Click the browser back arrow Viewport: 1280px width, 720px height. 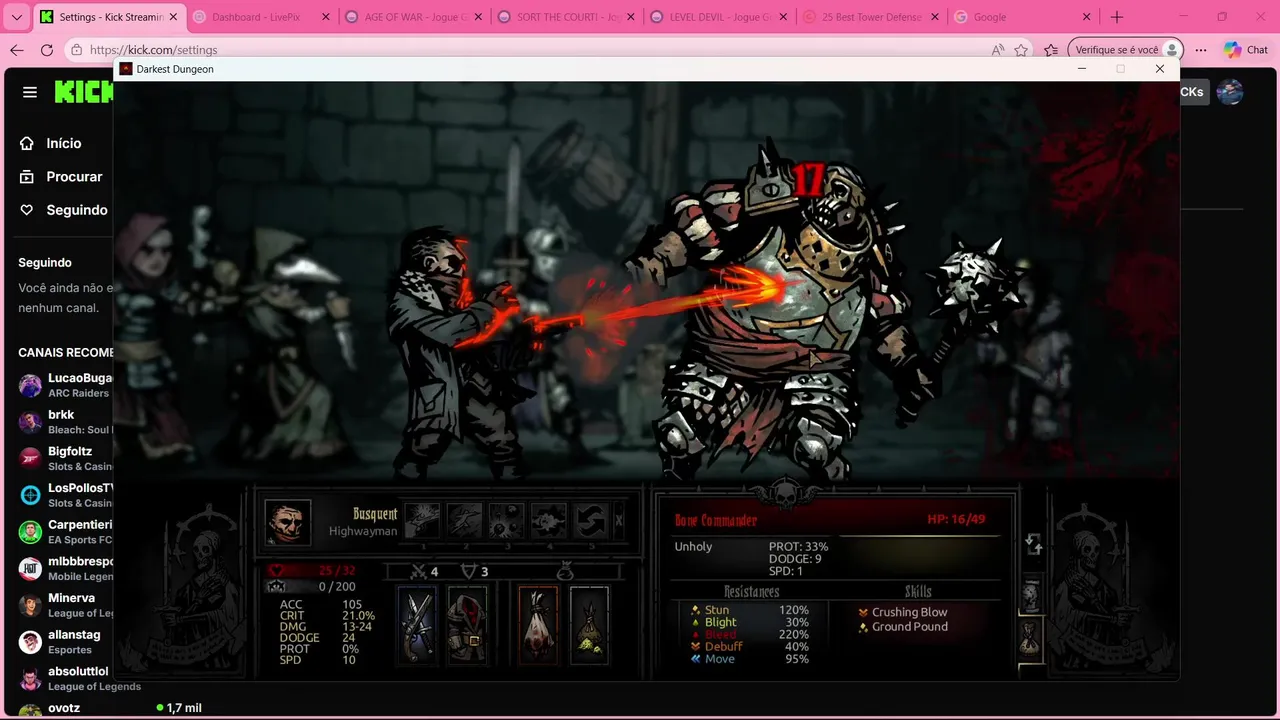point(17,50)
